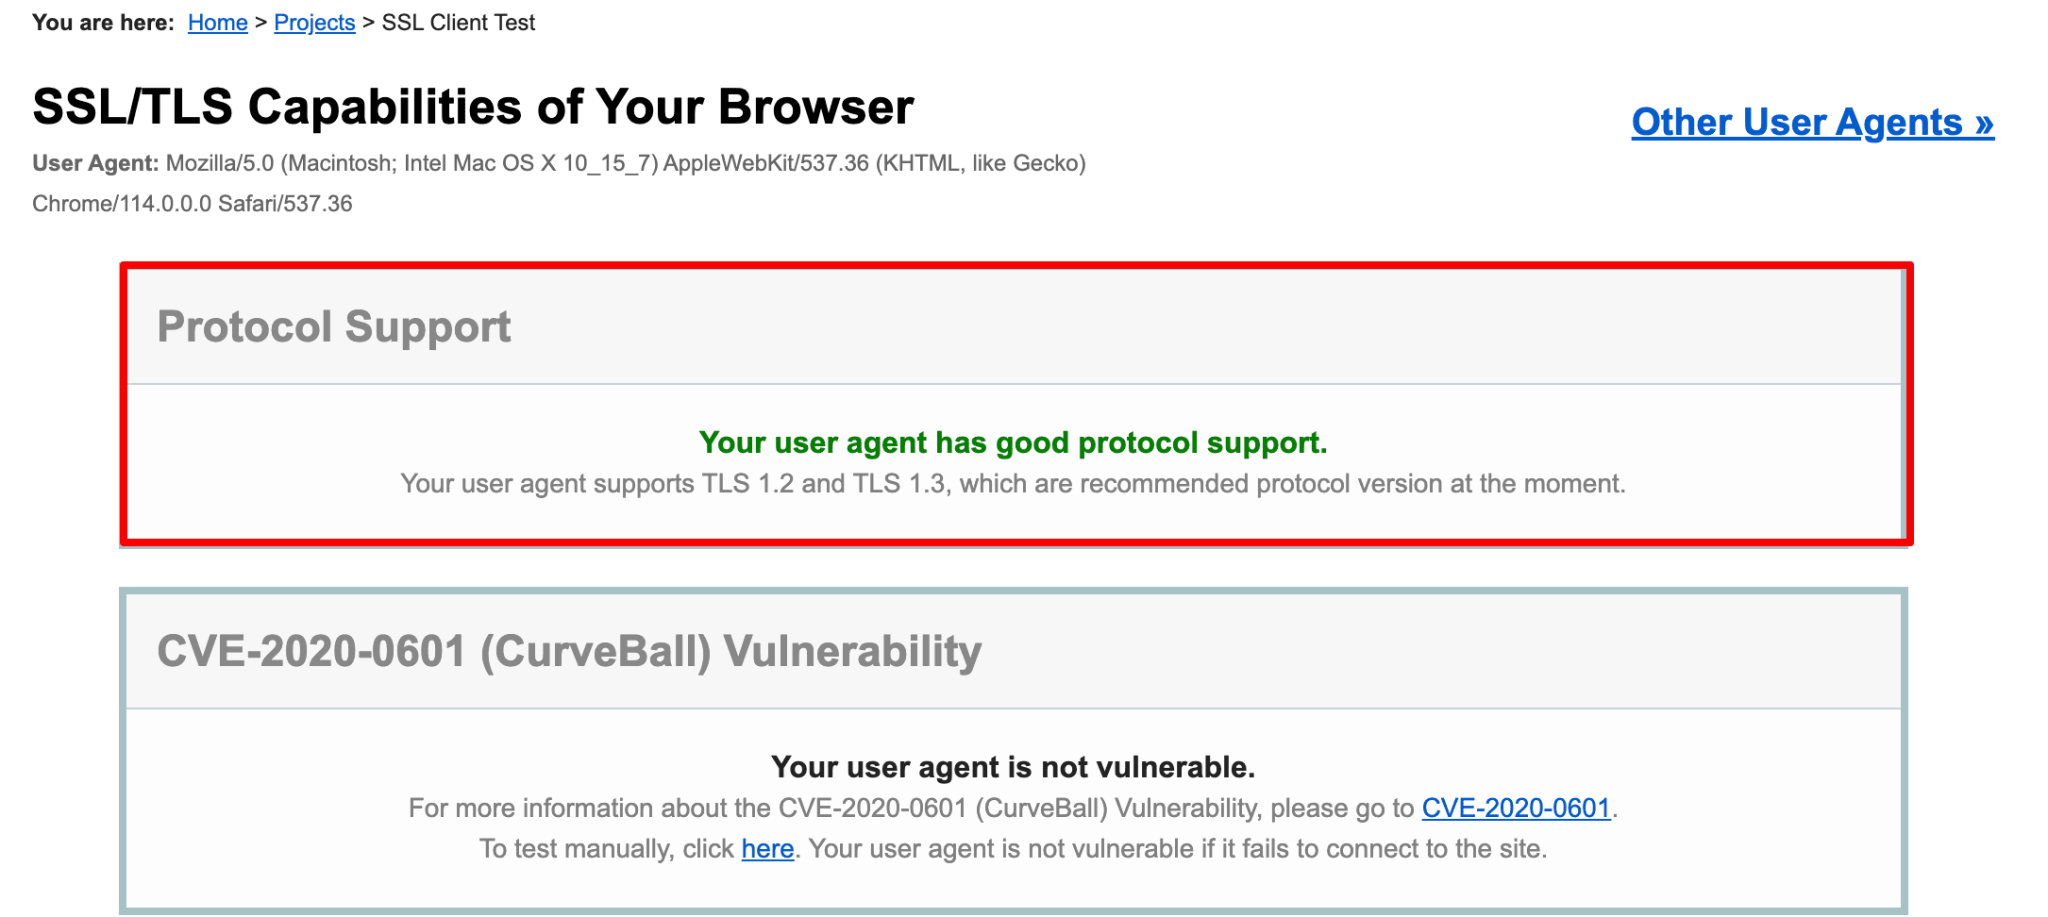Click the CurveBall section header bar
Screen dimensions: 2048x917
click(1013, 650)
